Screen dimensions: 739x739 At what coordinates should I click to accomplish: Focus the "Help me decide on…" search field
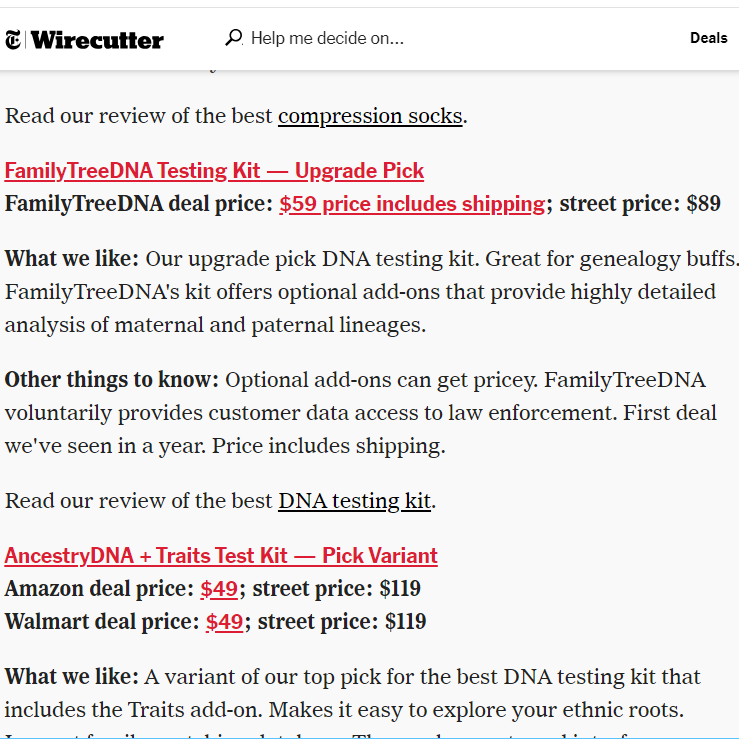tap(327, 38)
